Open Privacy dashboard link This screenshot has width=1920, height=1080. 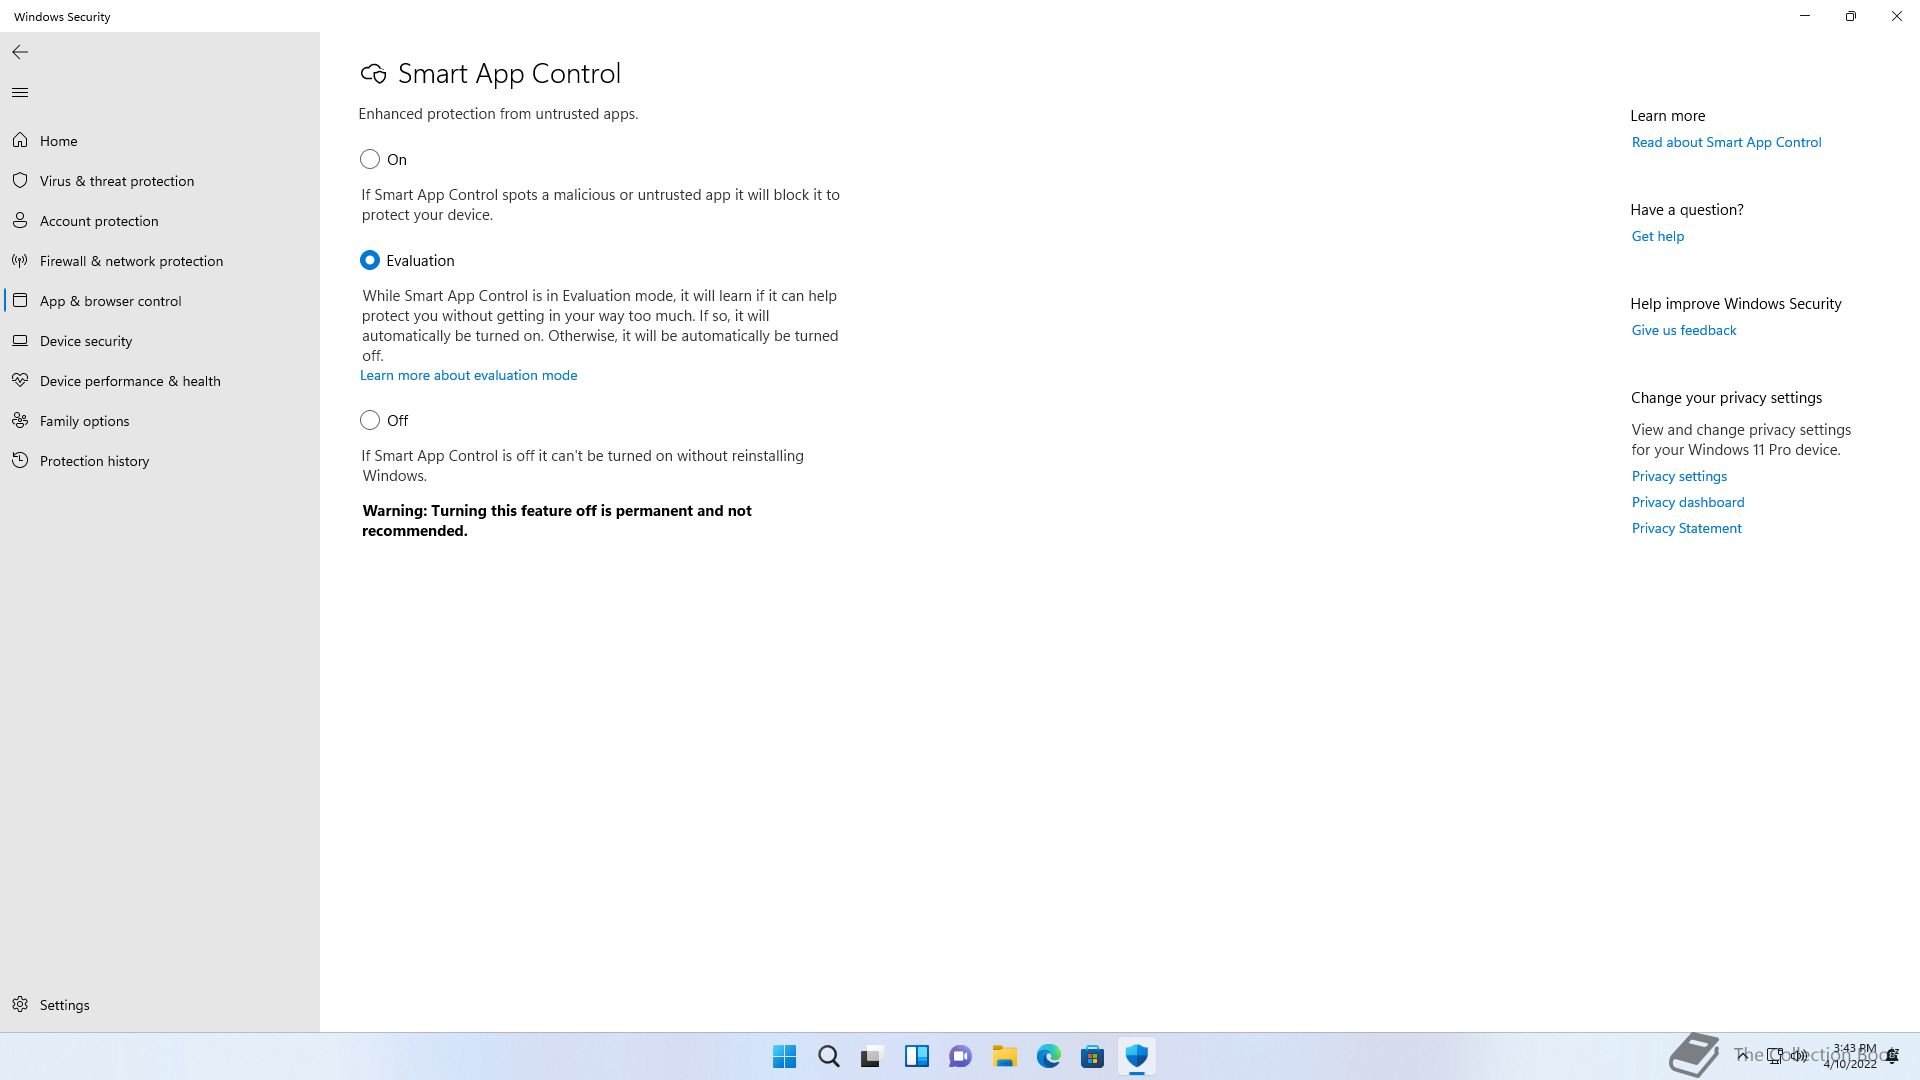(1688, 503)
